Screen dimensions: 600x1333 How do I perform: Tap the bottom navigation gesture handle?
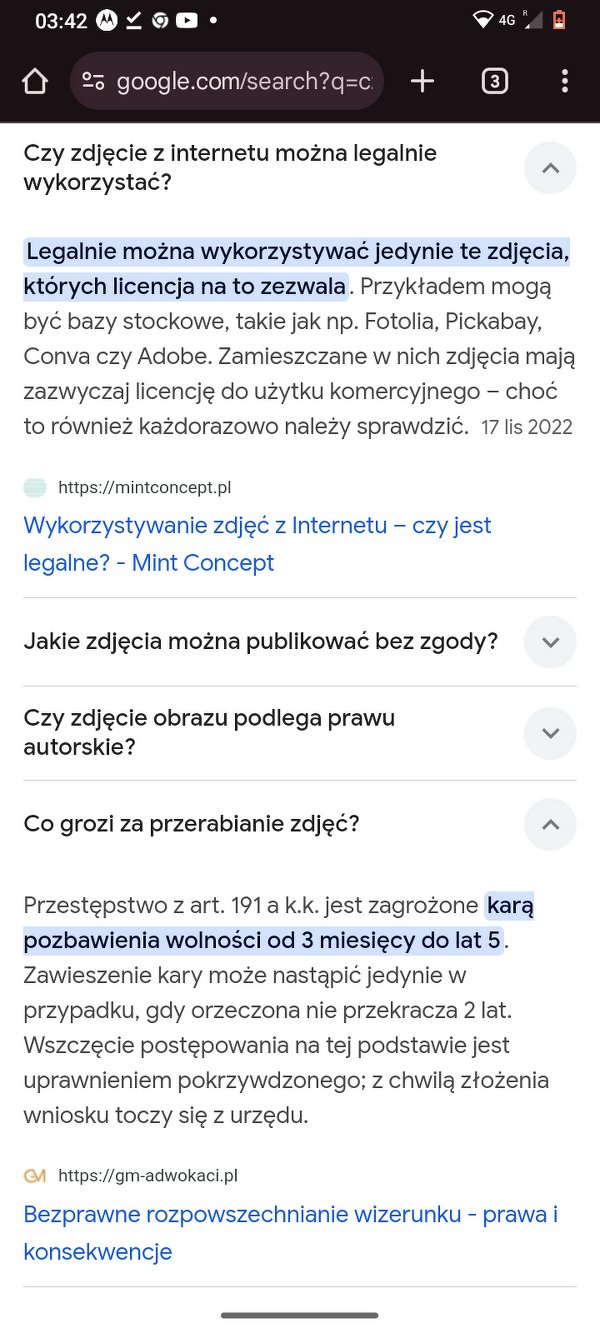[x=300, y=1315]
